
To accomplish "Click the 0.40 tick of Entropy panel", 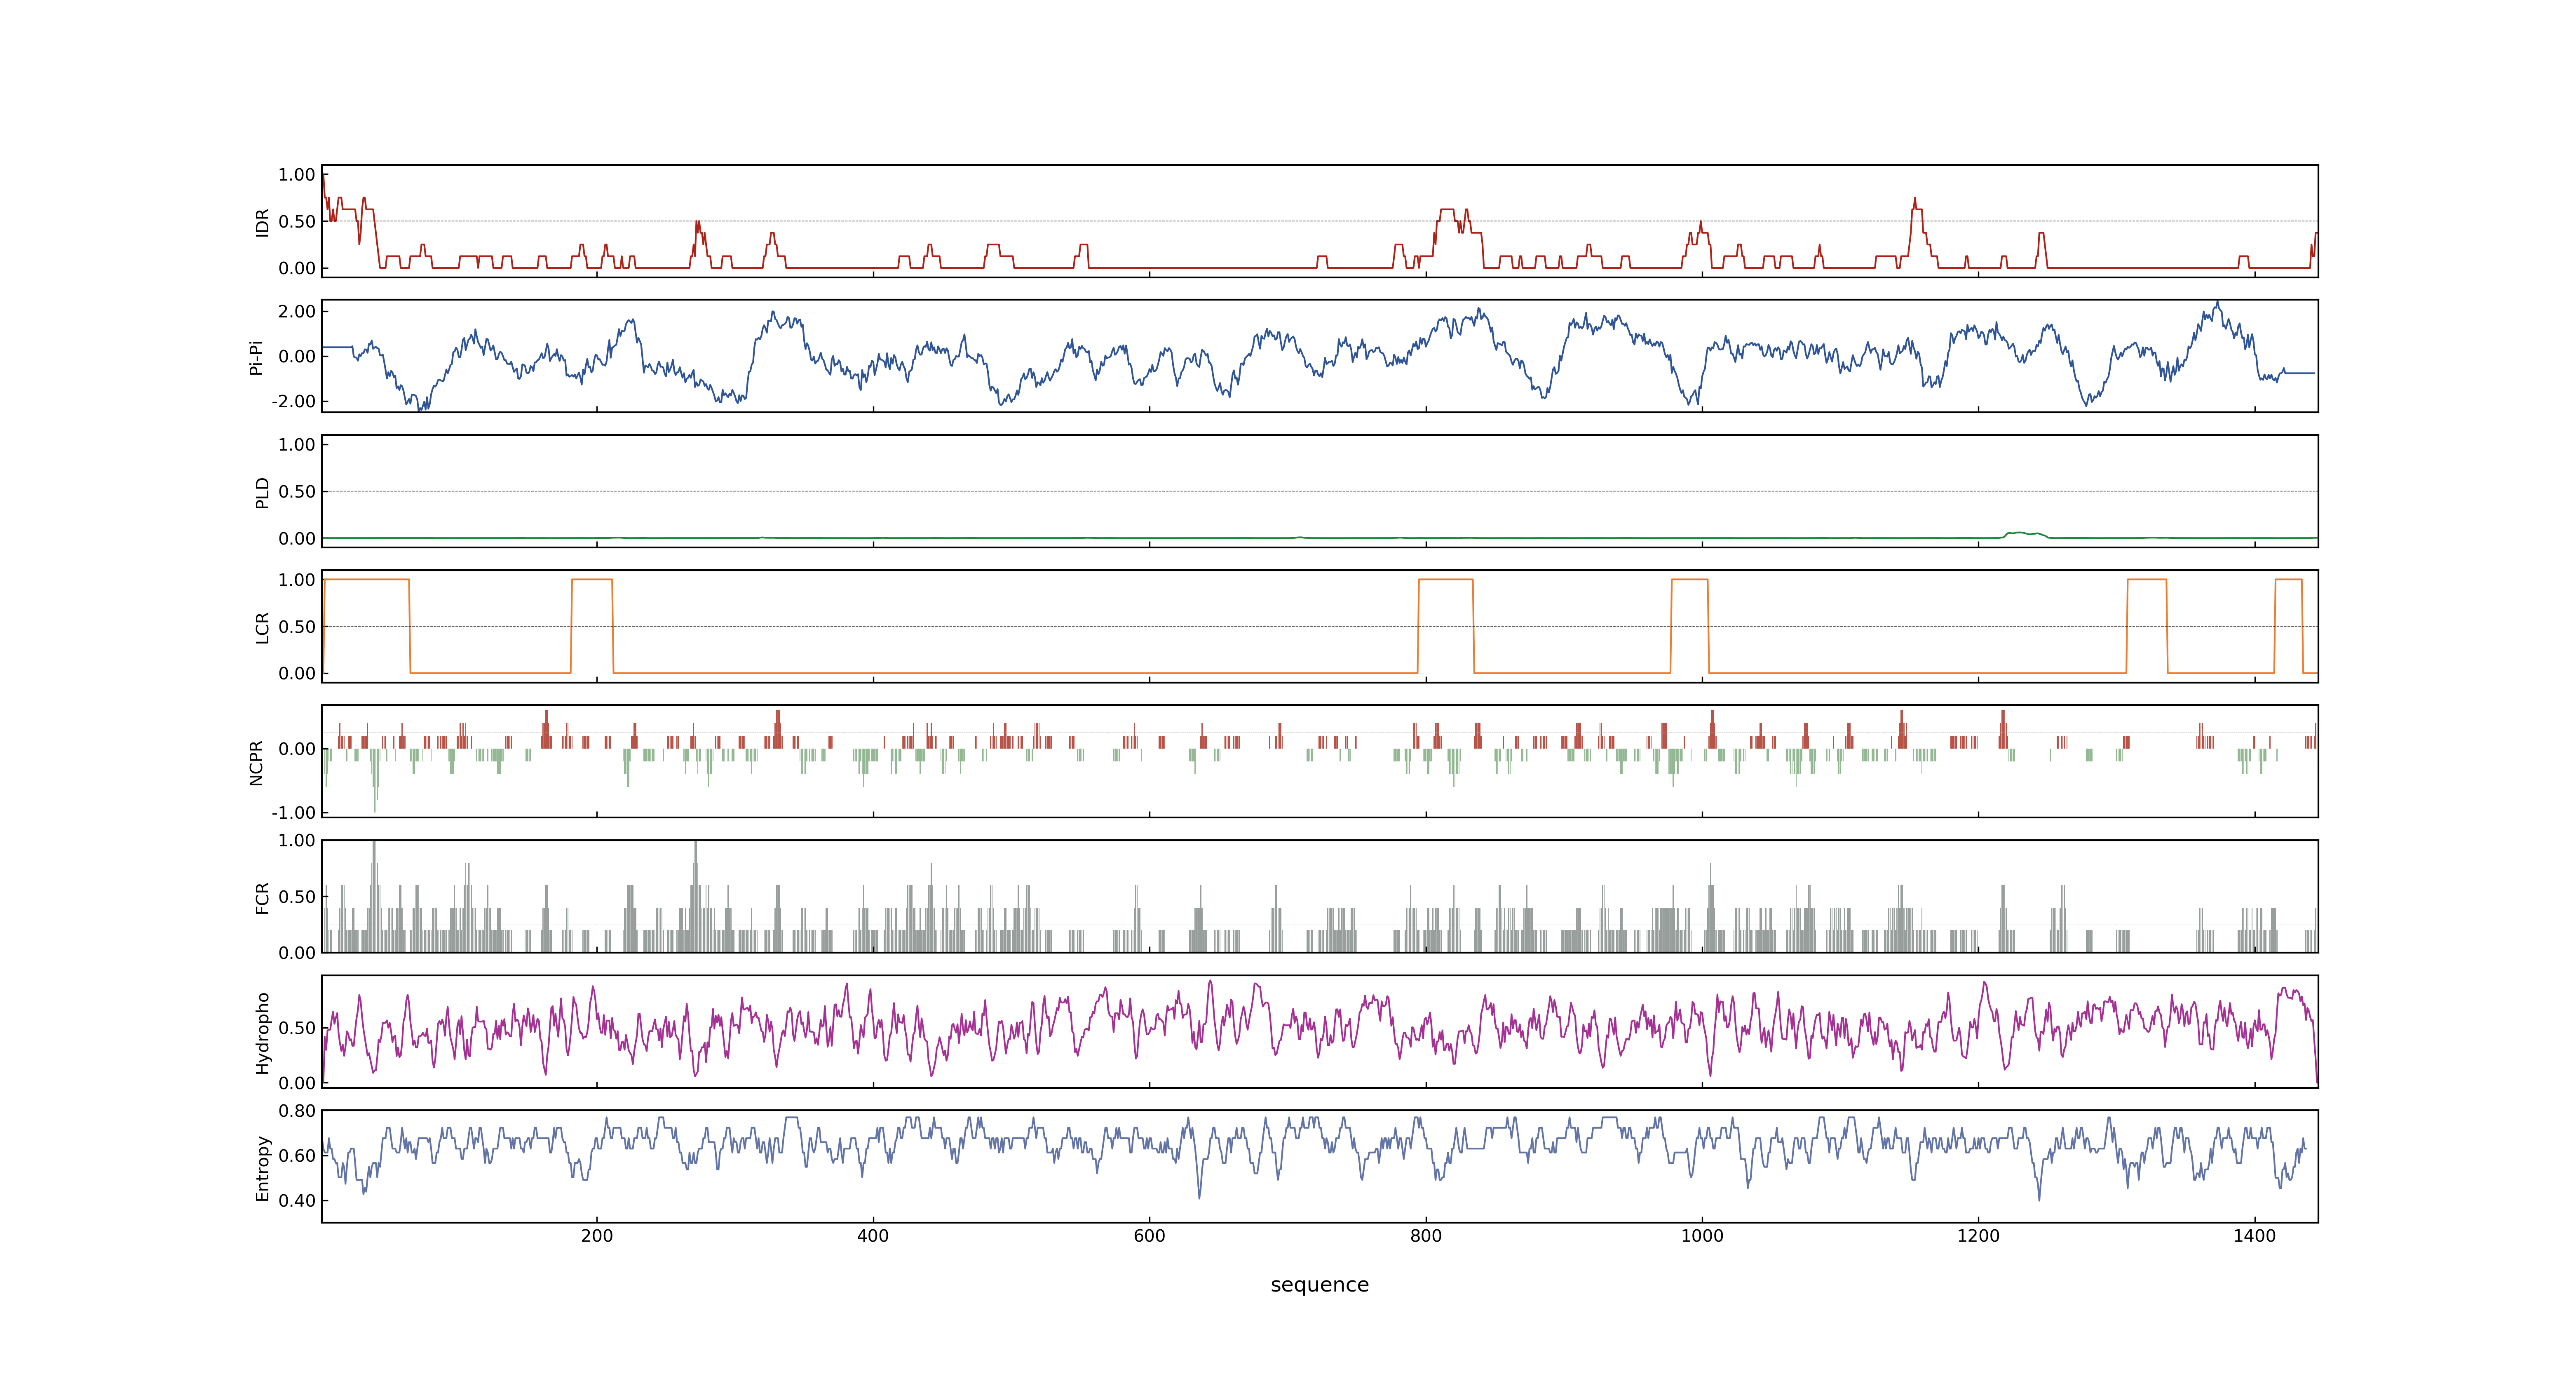I will (x=297, y=1200).
